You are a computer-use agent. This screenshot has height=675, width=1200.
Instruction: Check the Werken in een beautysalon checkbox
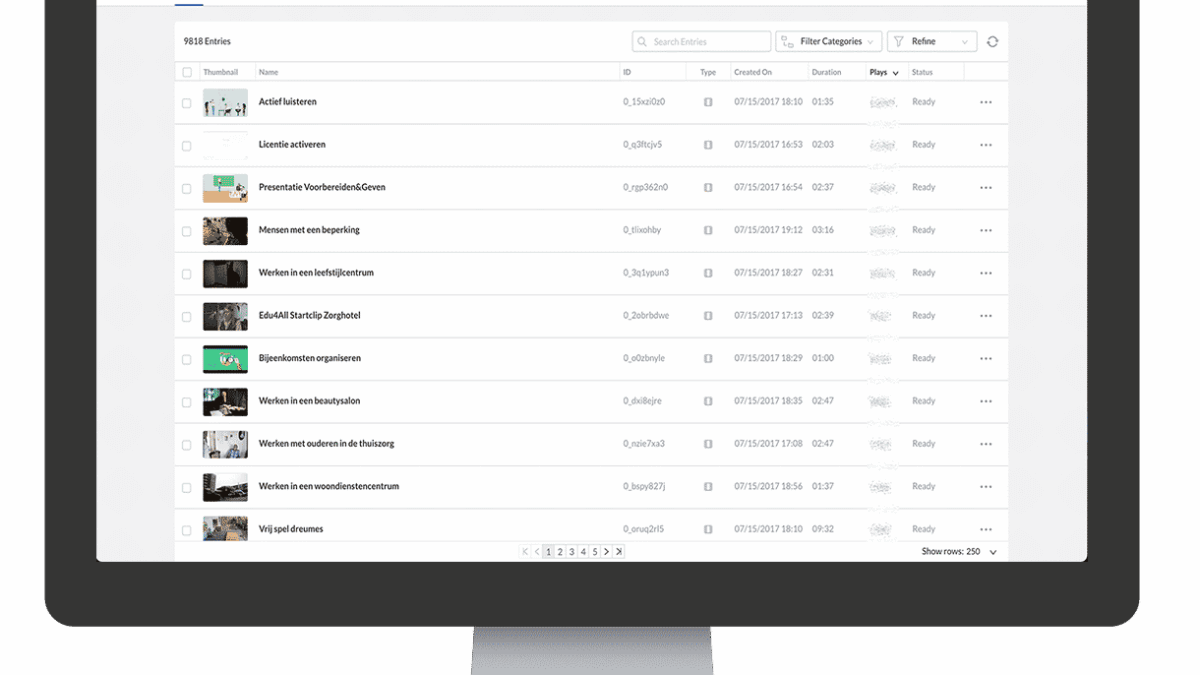coord(187,402)
